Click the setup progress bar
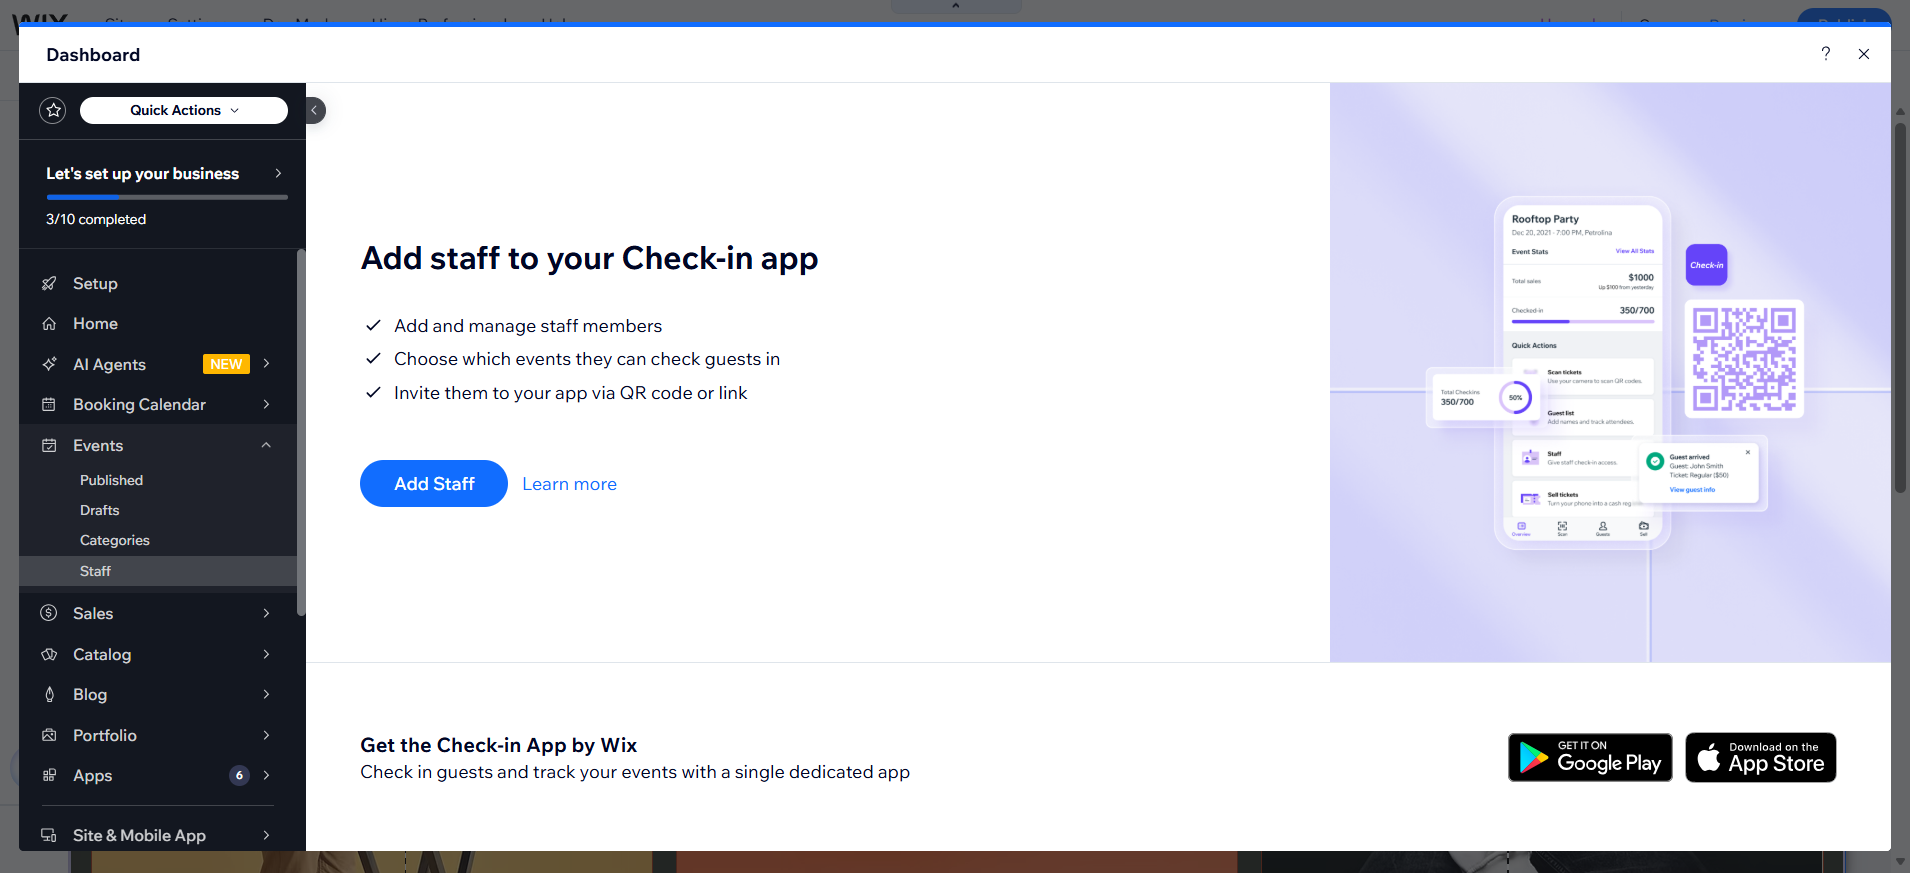1910x873 pixels. (167, 197)
